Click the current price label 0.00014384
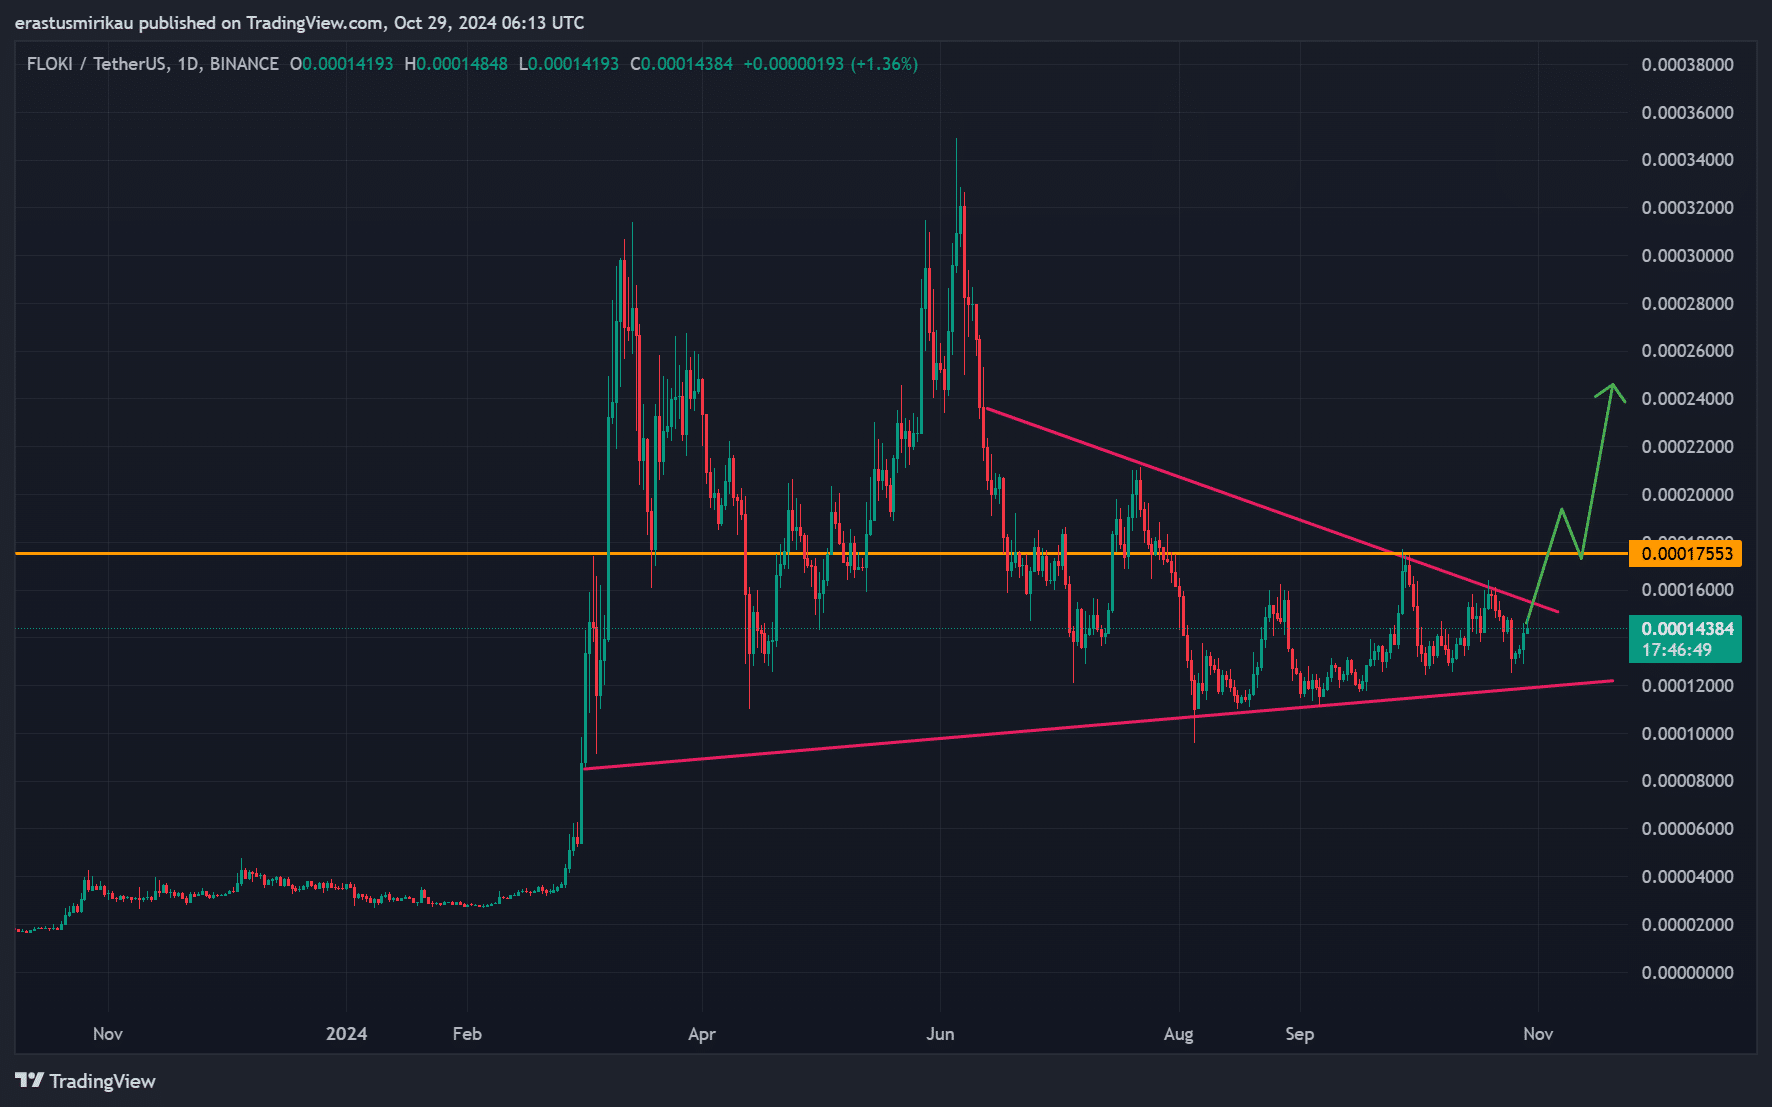1772x1107 pixels. tap(1687, 629)
